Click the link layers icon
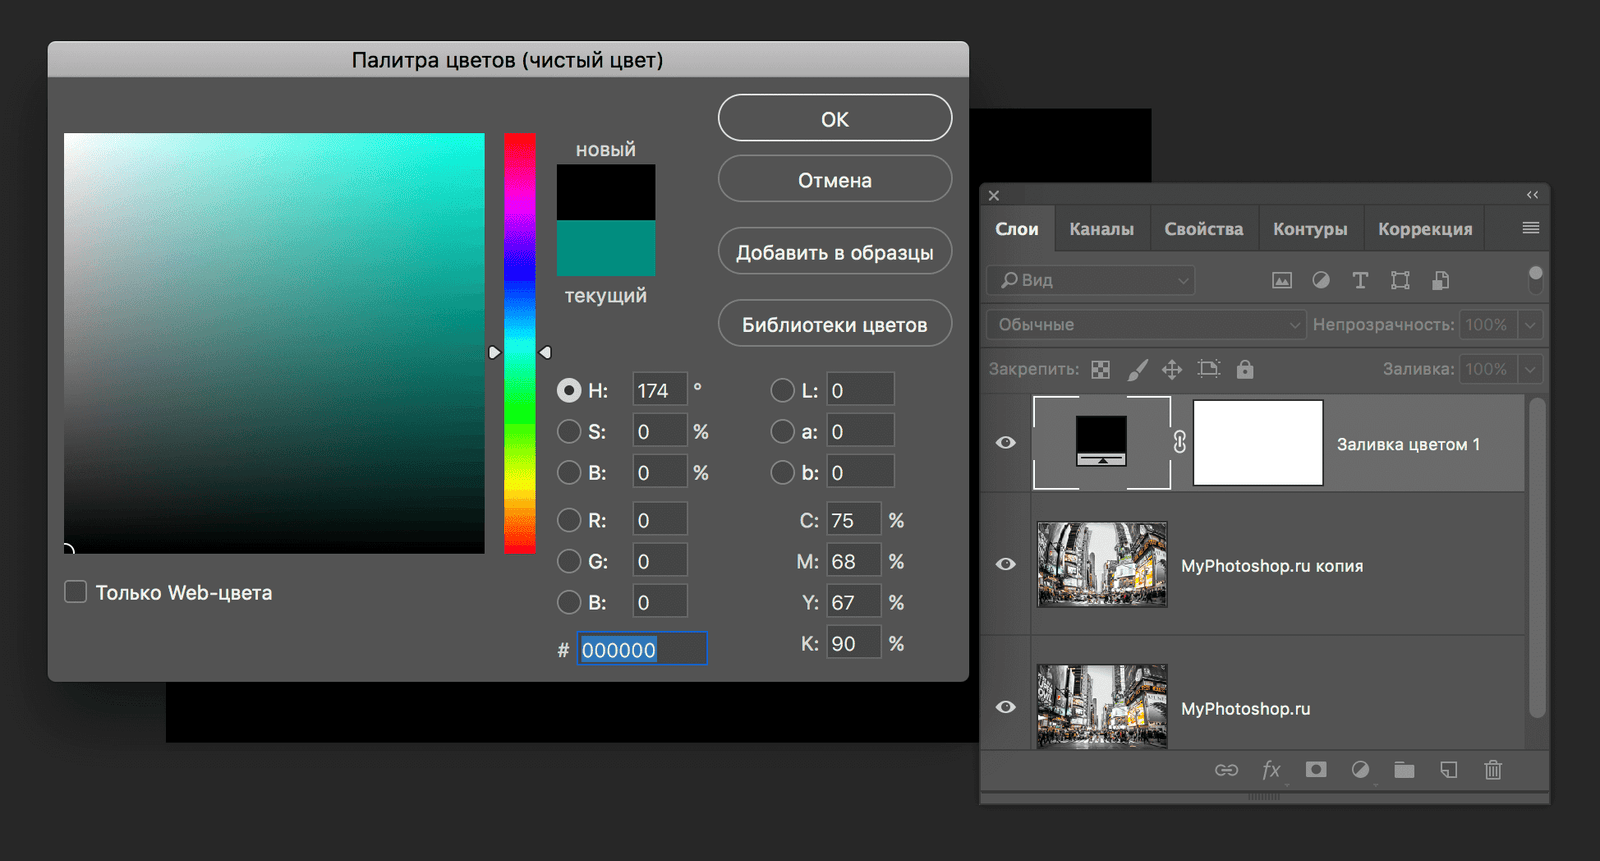The height and width of the screenshot is (861, 1600). (1226, 770)
